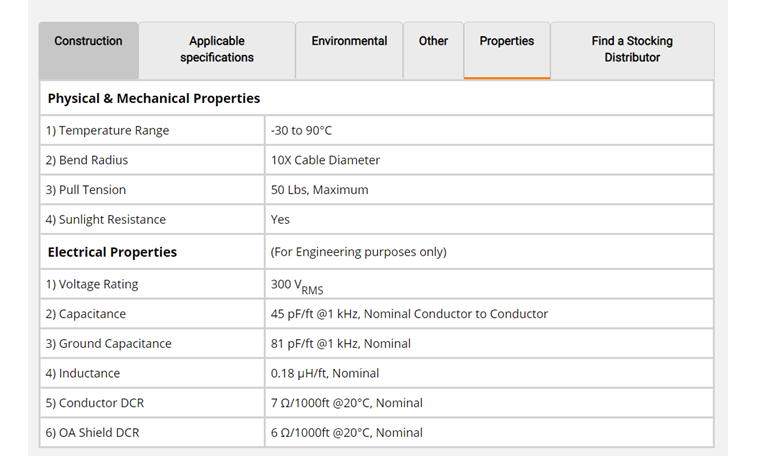Click the Sunlight Resistance row label
Screen dimensions: 757x456
[106, 220]
